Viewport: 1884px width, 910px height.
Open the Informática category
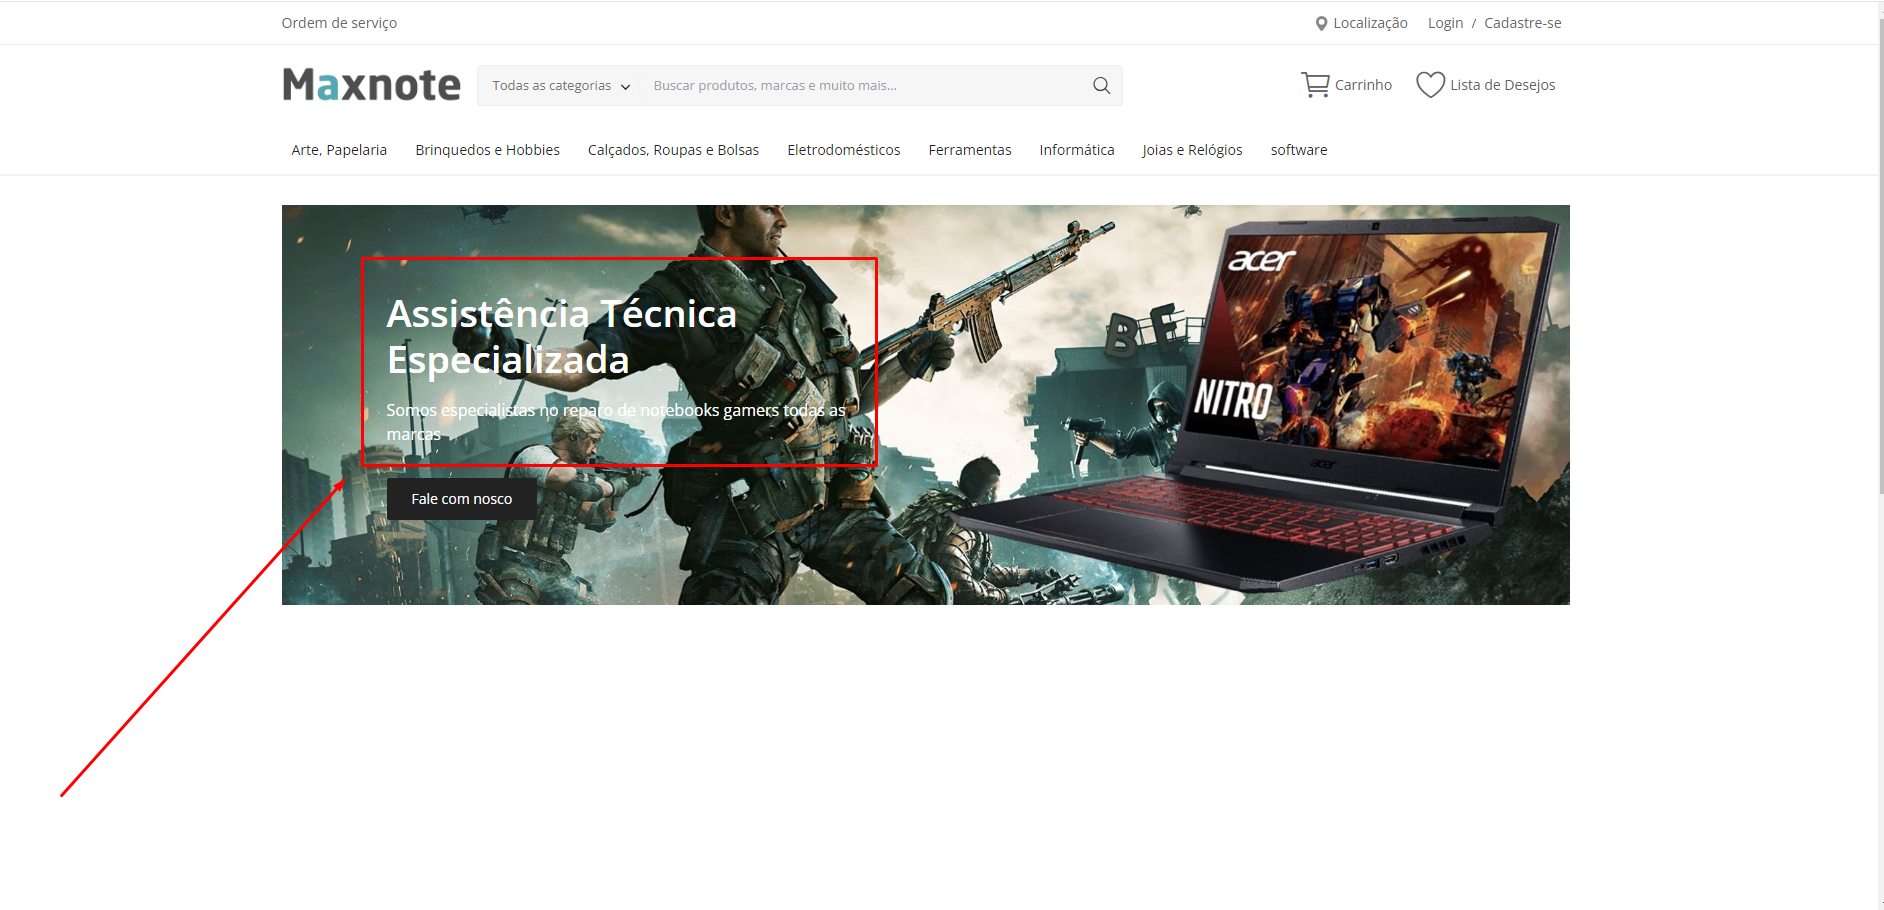pos(1076,150)
